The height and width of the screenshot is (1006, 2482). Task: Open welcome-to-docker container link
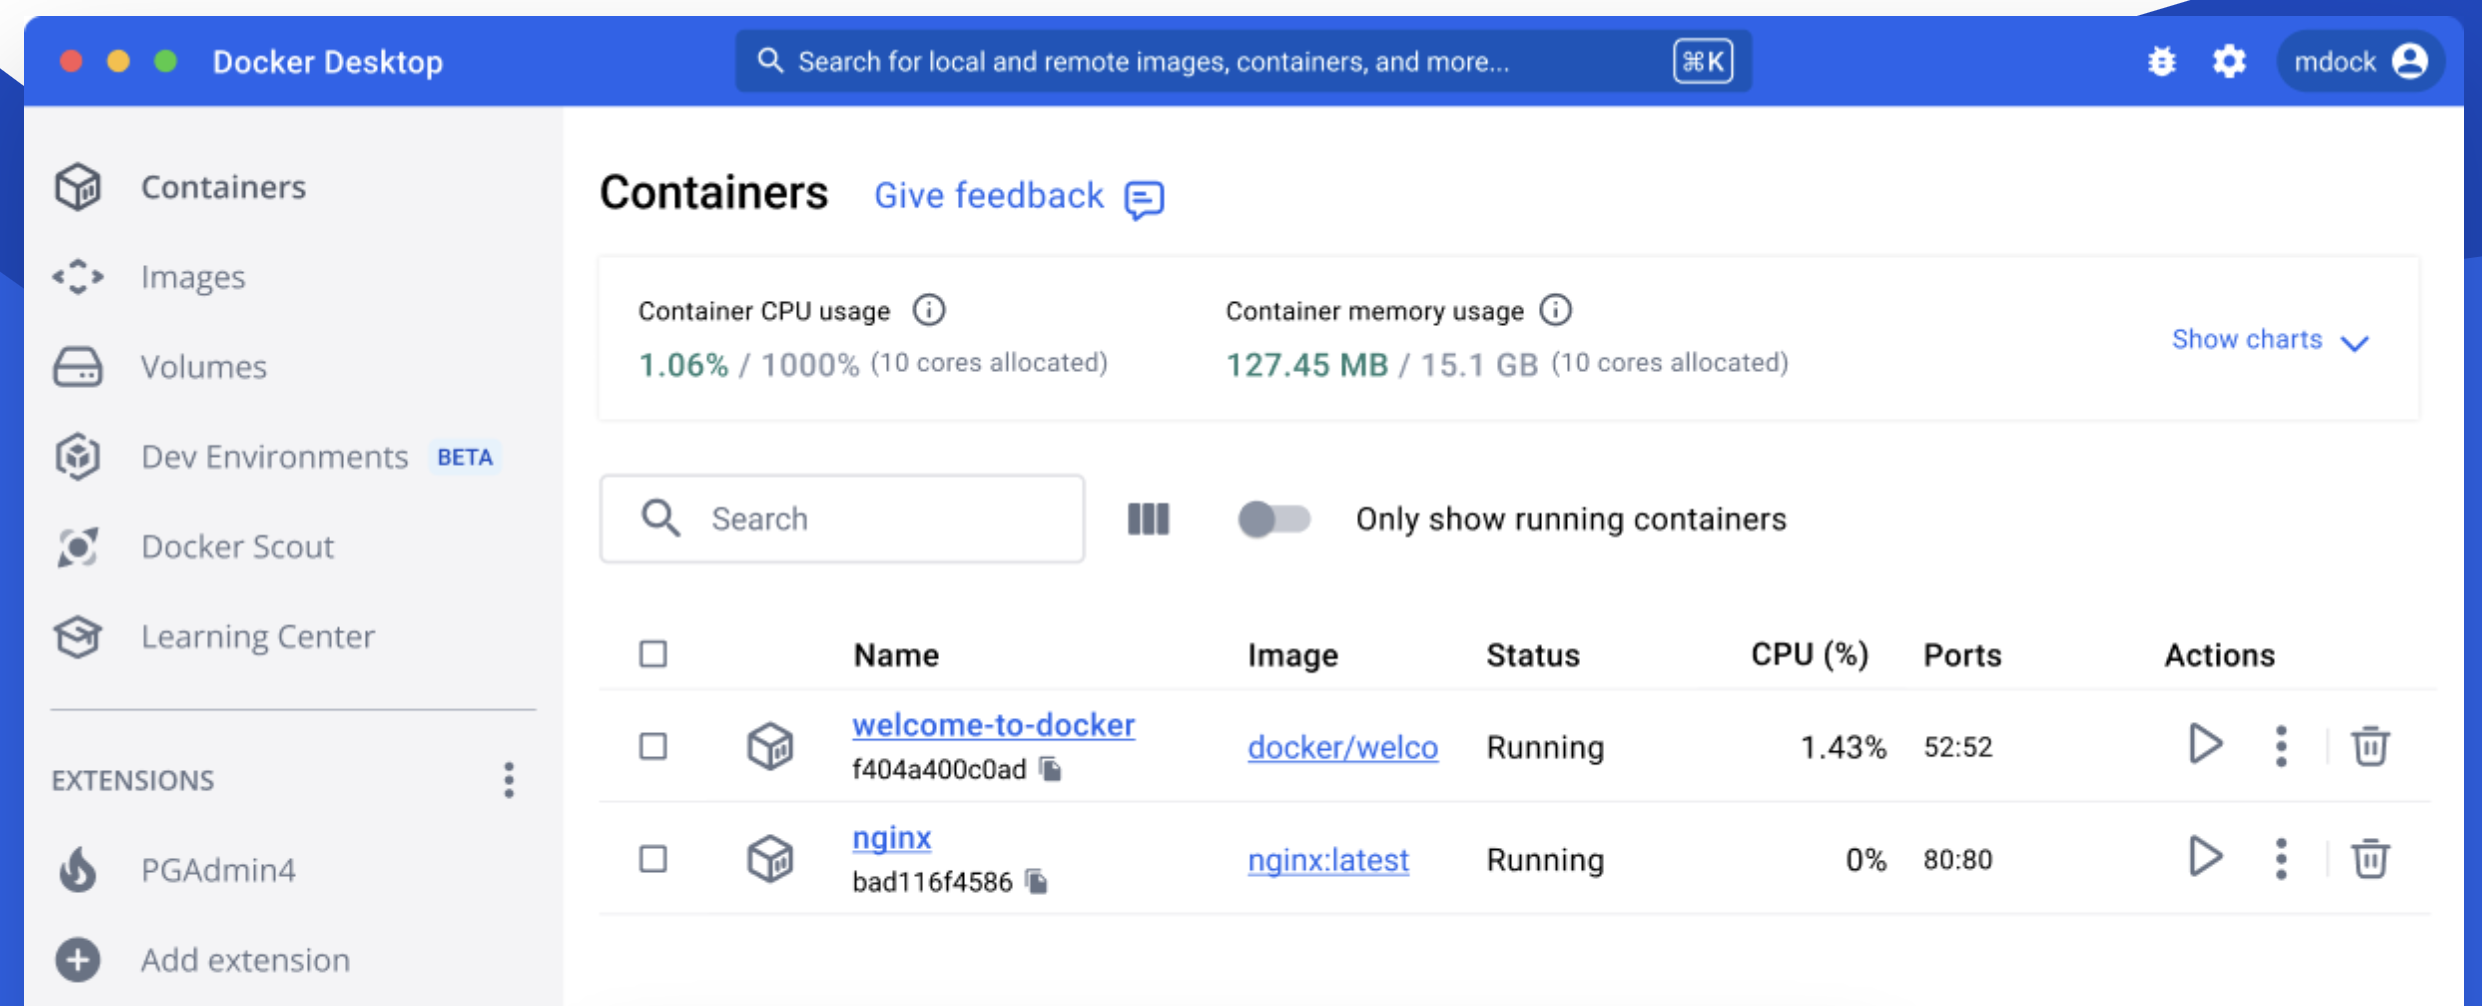[x=993, y=725]
